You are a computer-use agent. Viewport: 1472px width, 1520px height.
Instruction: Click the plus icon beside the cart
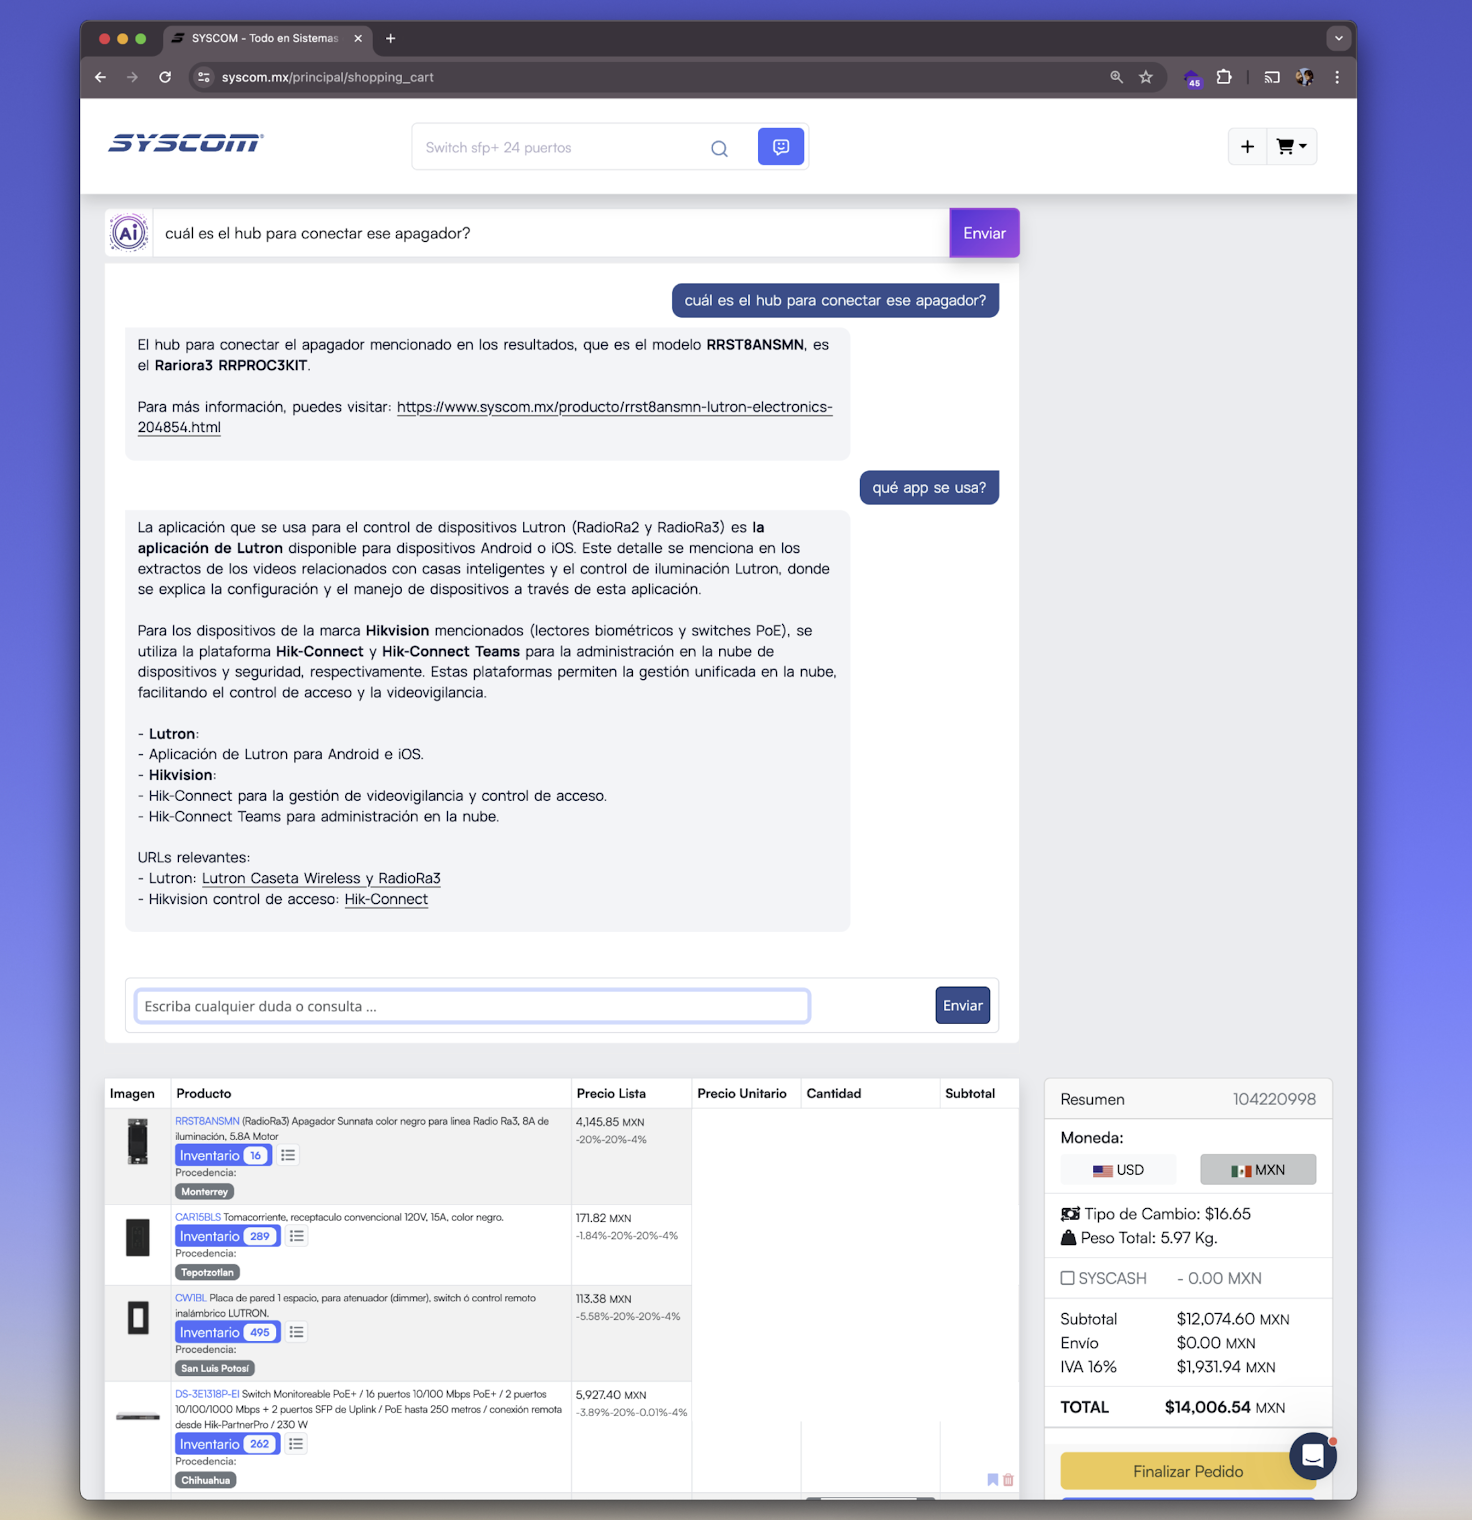(1247, 147)
